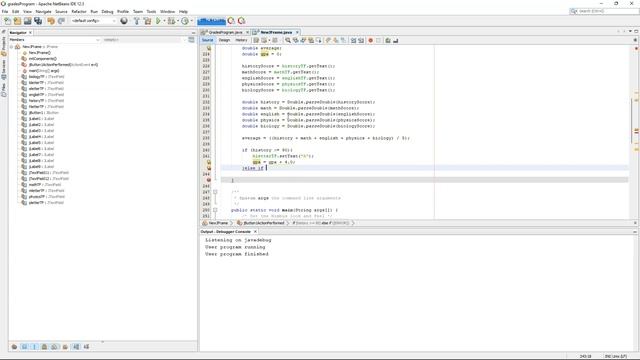Click the red record macro icon in editor toolbar

point(371,40)
